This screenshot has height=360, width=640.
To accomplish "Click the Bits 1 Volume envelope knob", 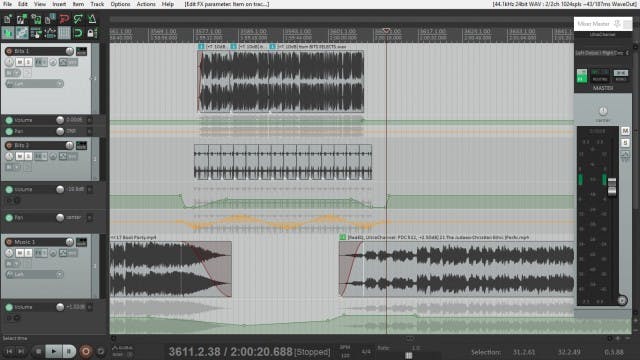I will [60, 120].
